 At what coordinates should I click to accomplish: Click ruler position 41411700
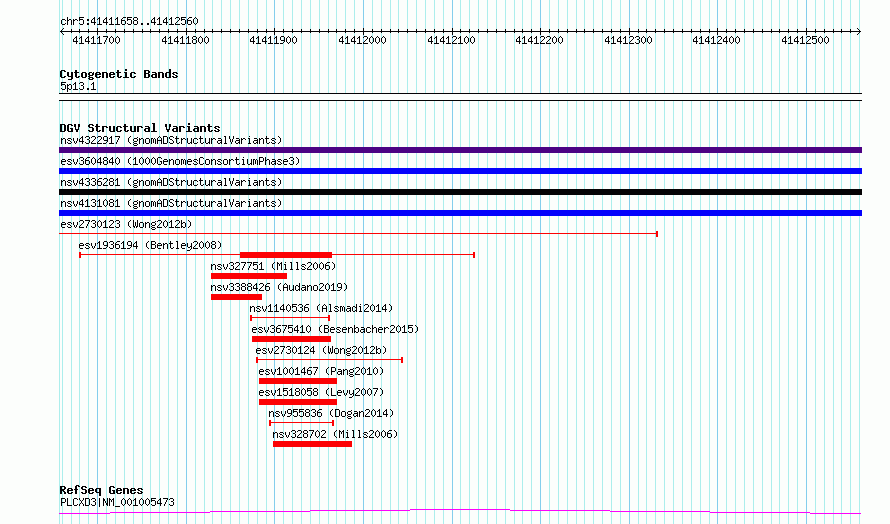(96, 40)
